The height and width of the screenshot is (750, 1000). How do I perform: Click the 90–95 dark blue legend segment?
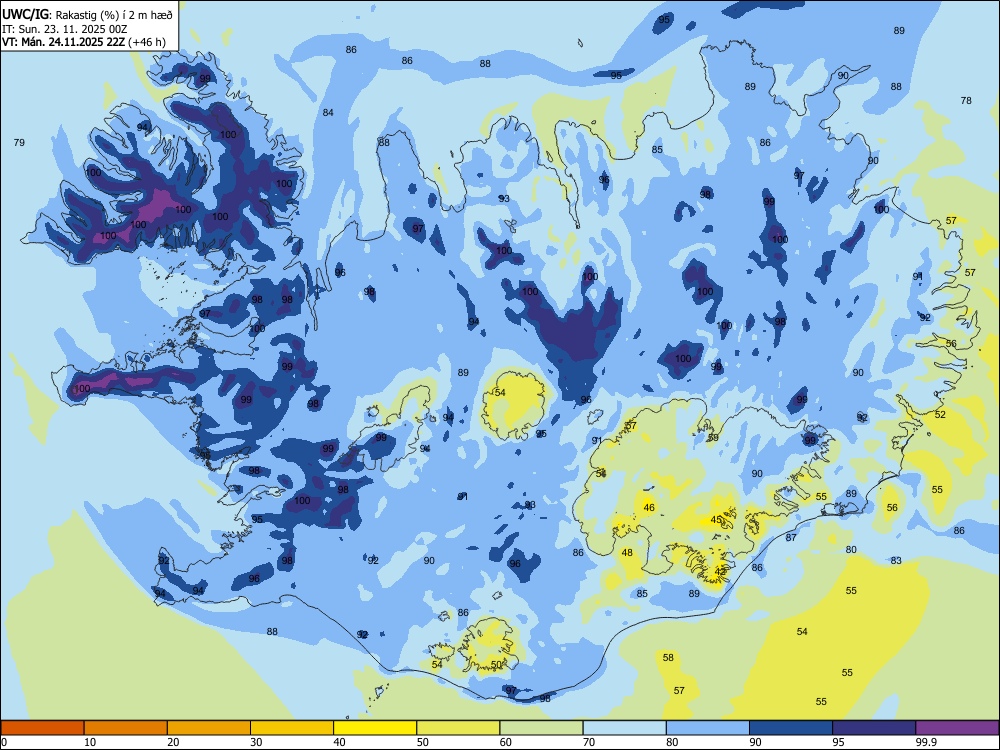coord(791,728)
